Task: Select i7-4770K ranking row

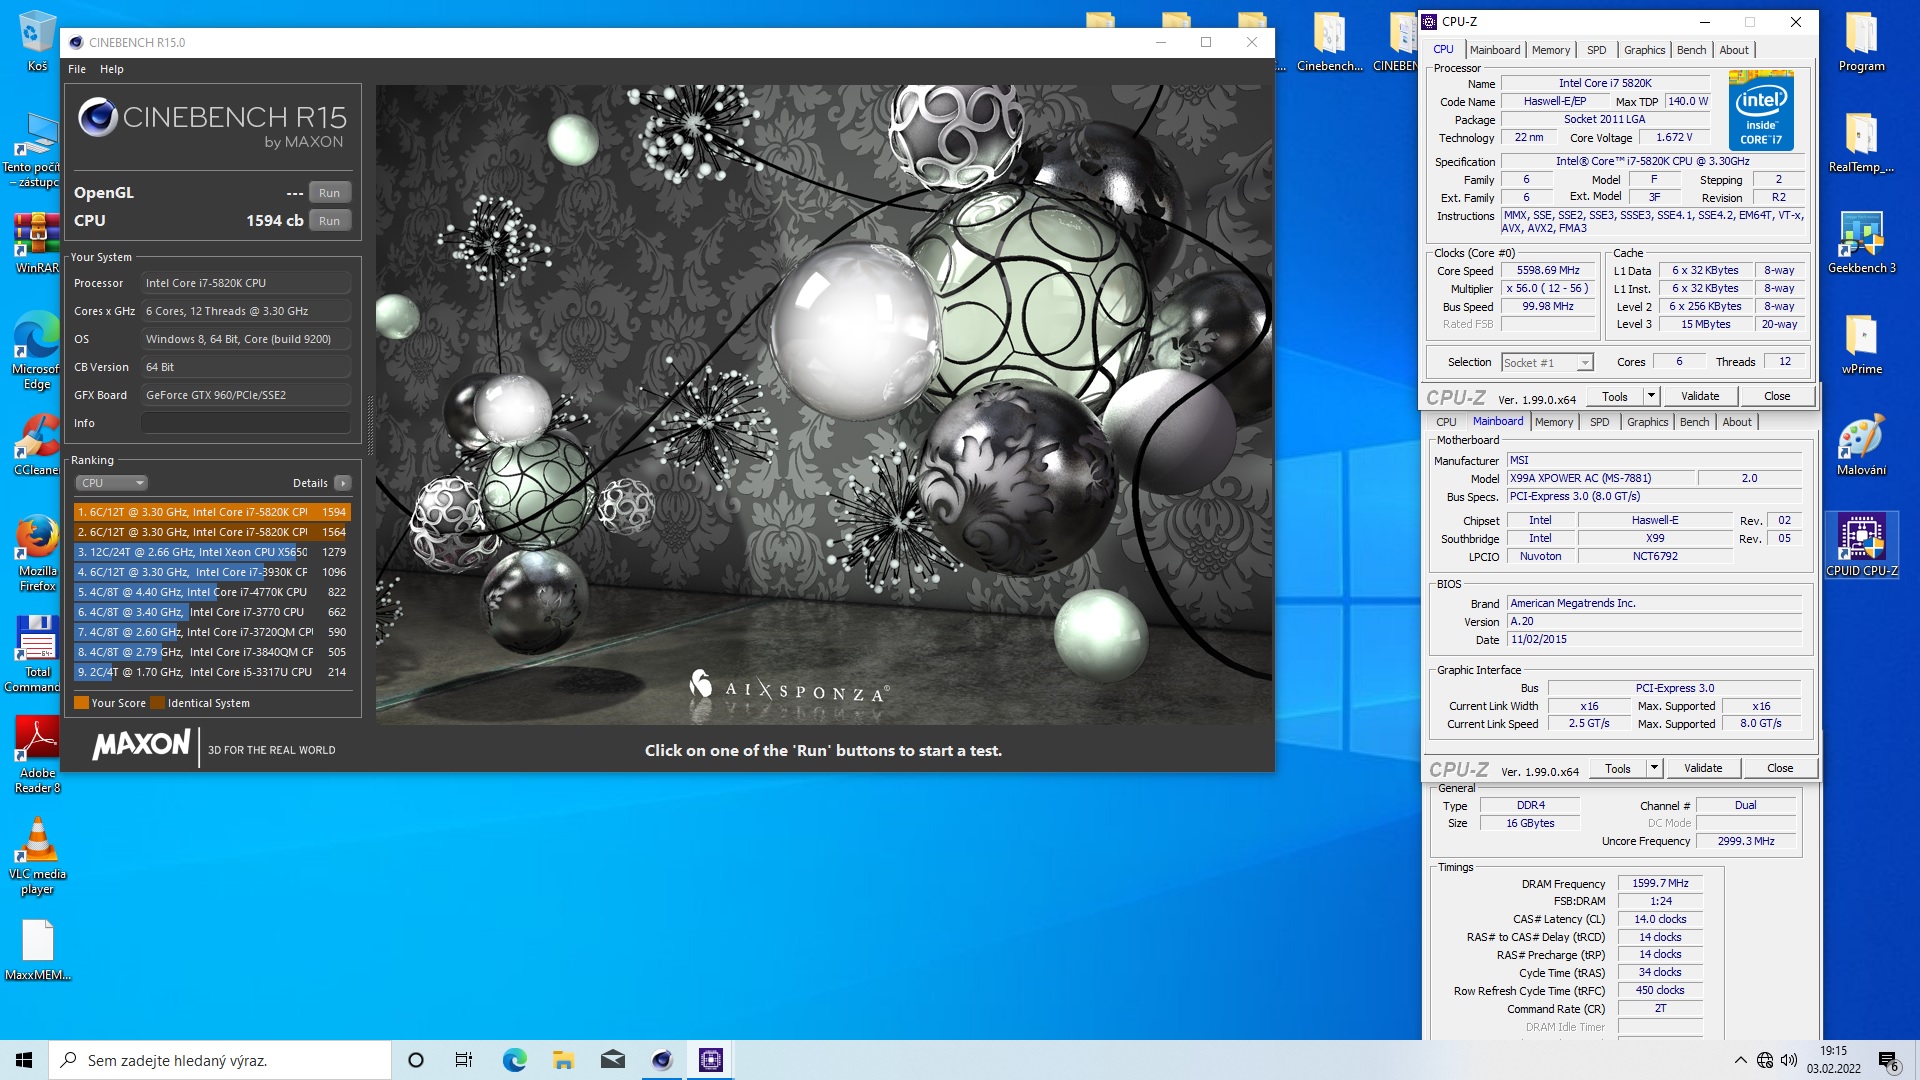Action: coord(212,592)
